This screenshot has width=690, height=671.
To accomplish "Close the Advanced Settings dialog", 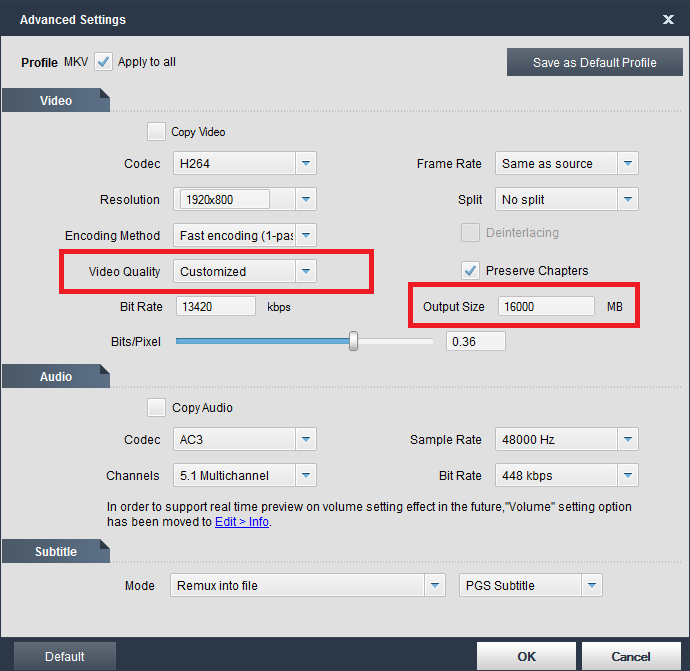I will (668, 19).
